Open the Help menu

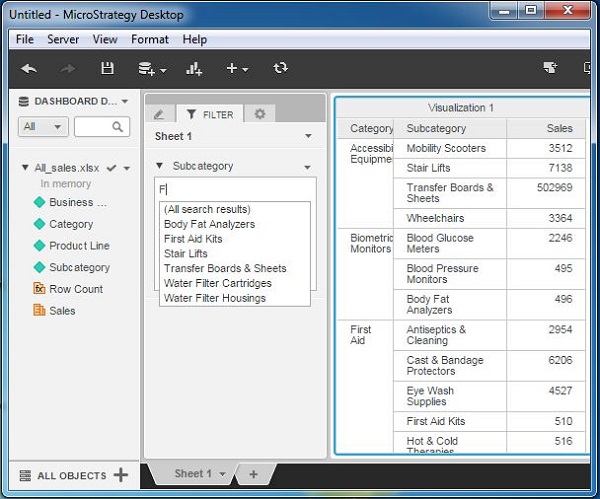(195, 39)
